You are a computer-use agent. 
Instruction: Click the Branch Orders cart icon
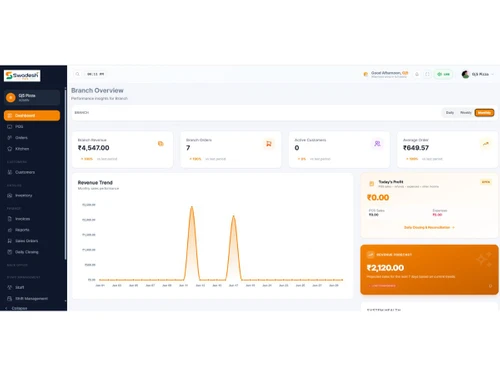tap(269, 144)
